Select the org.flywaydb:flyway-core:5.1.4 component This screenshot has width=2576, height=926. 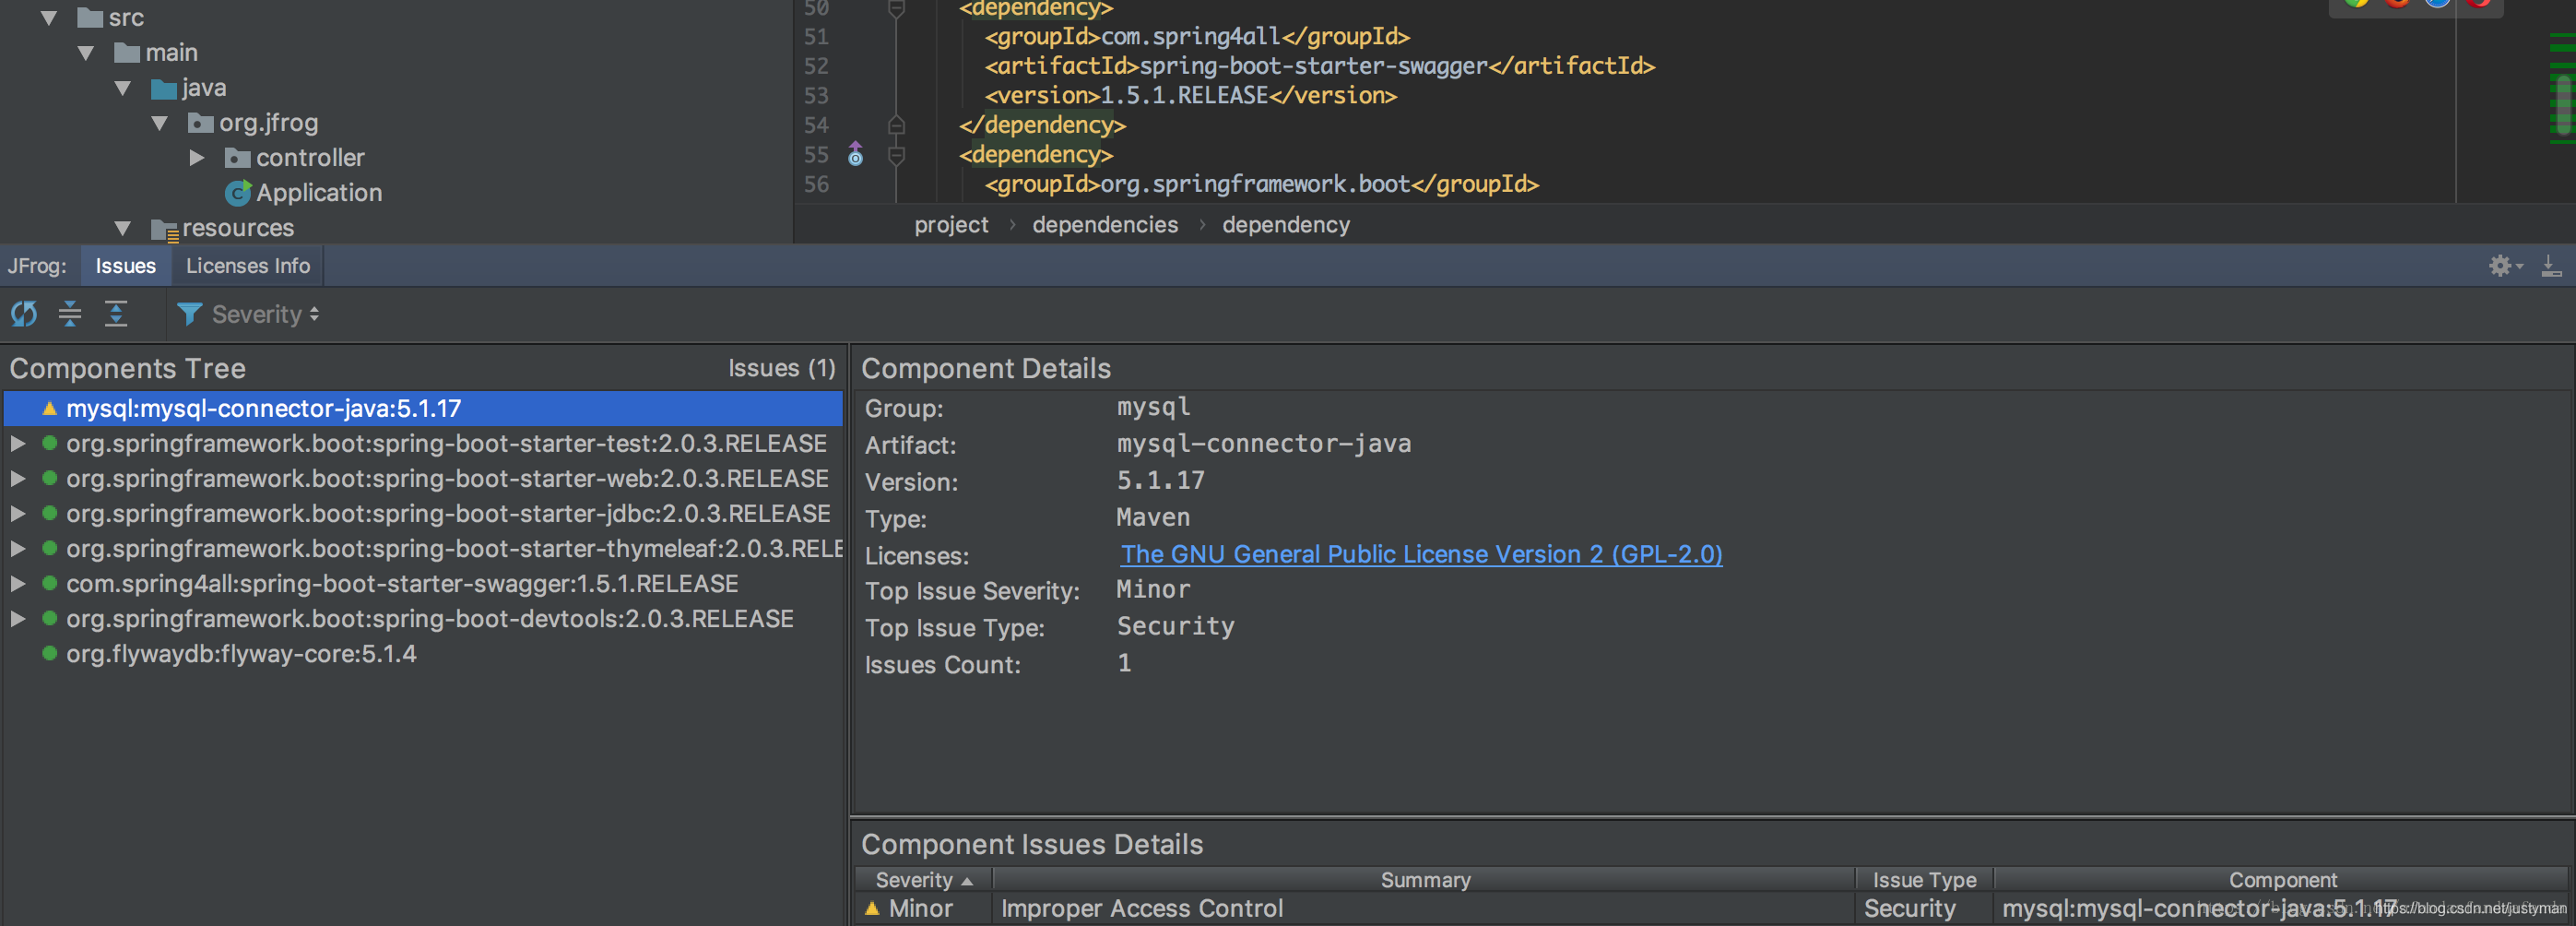point(240,654)
